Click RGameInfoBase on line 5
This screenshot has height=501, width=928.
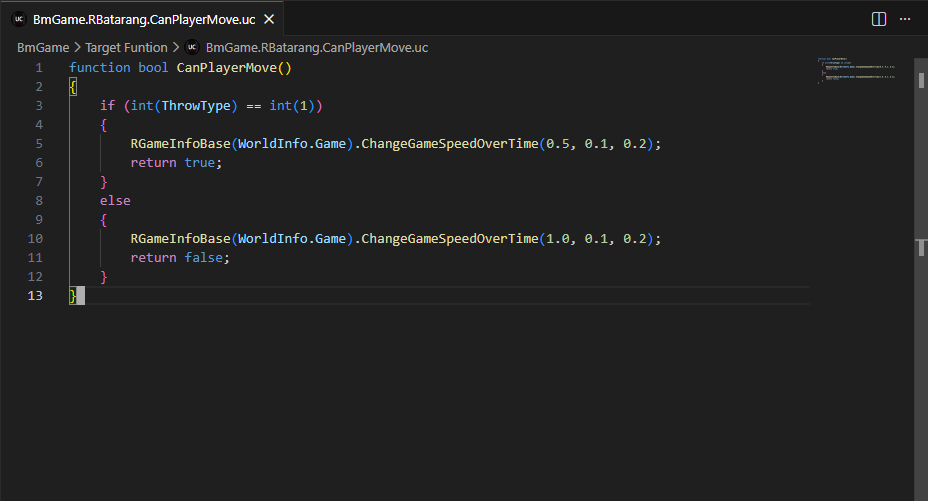point(181,144)
